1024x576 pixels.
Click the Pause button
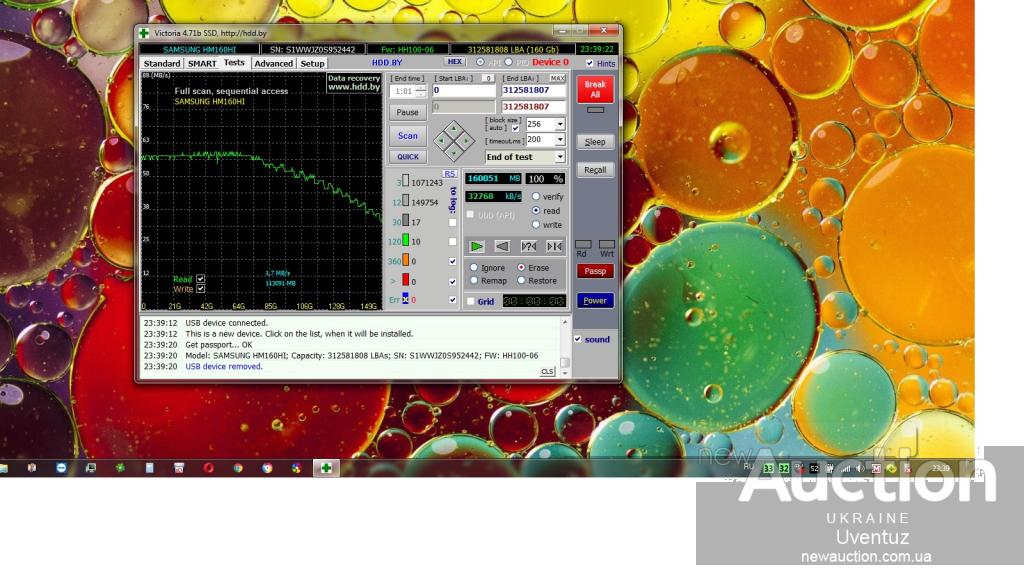408,112
